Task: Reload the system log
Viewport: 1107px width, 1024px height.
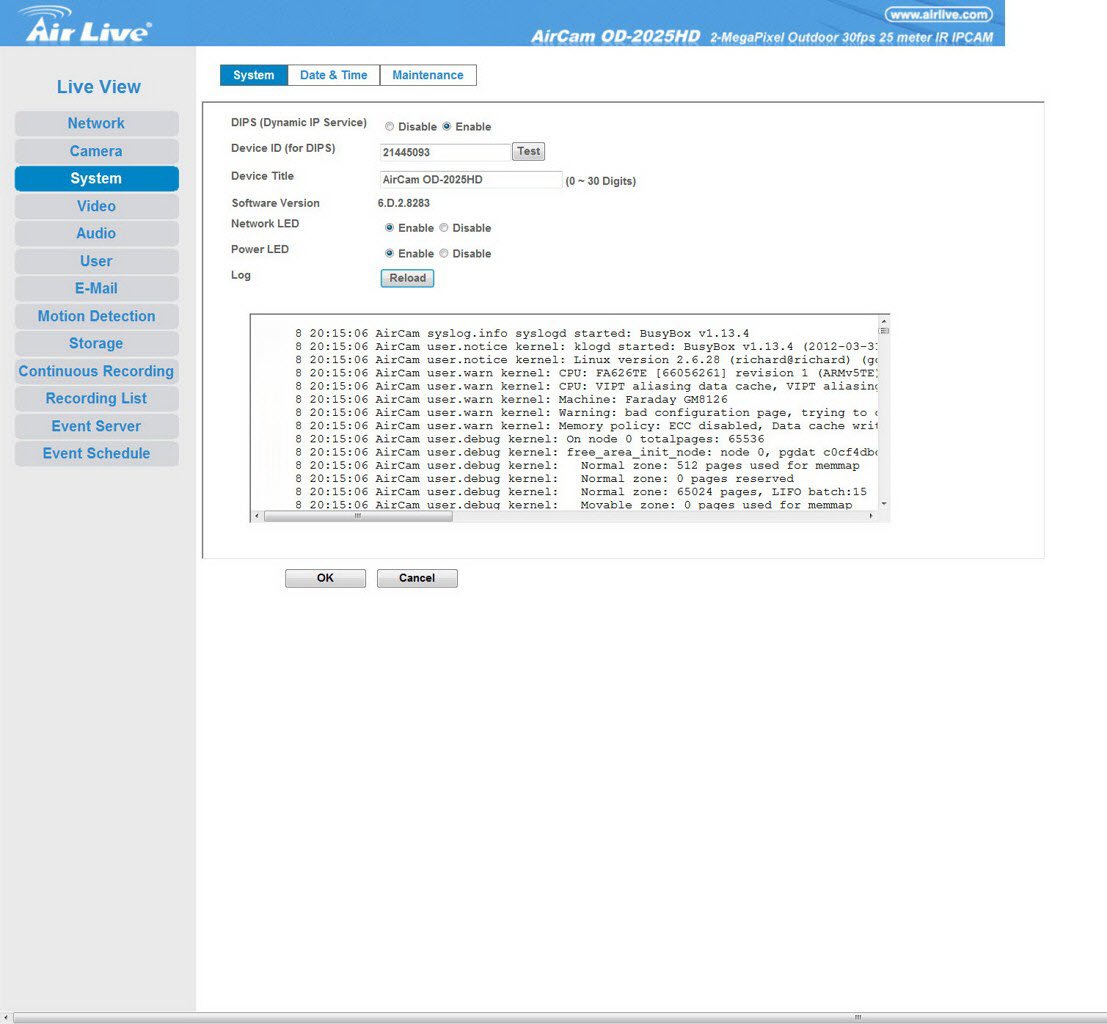Action: (x=407, y=278)
